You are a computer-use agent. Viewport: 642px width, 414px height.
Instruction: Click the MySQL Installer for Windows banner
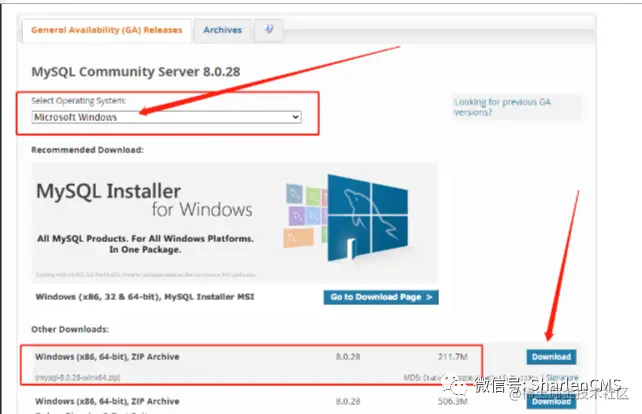click(235, 223)
